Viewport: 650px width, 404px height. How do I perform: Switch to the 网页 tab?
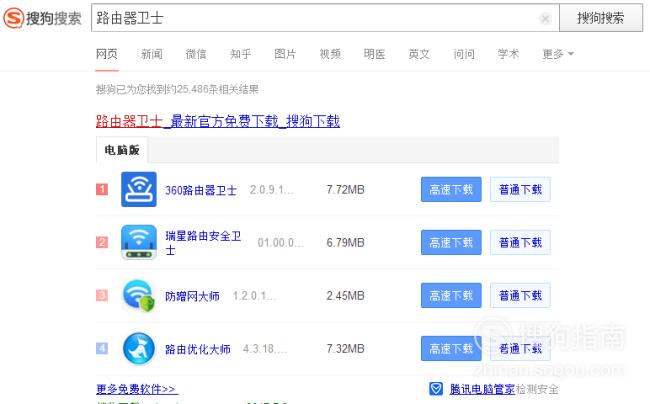point(107,54)
